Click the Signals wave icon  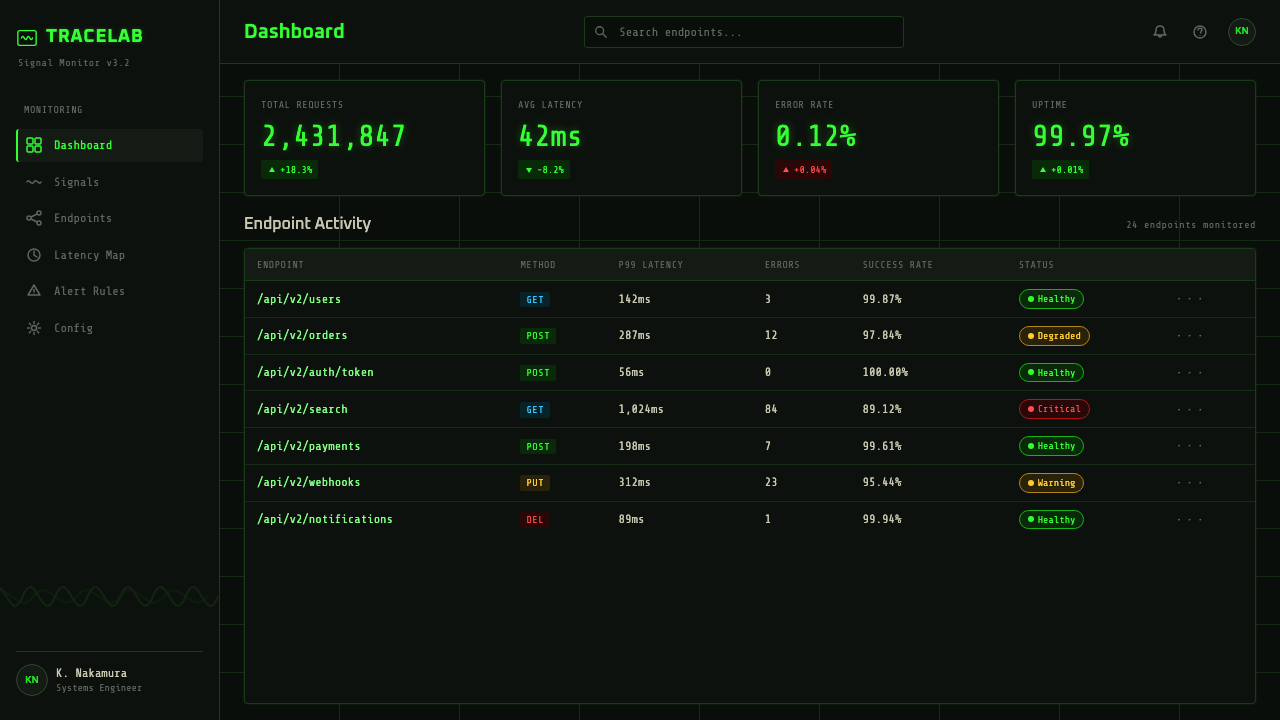(x=34, y=182)
